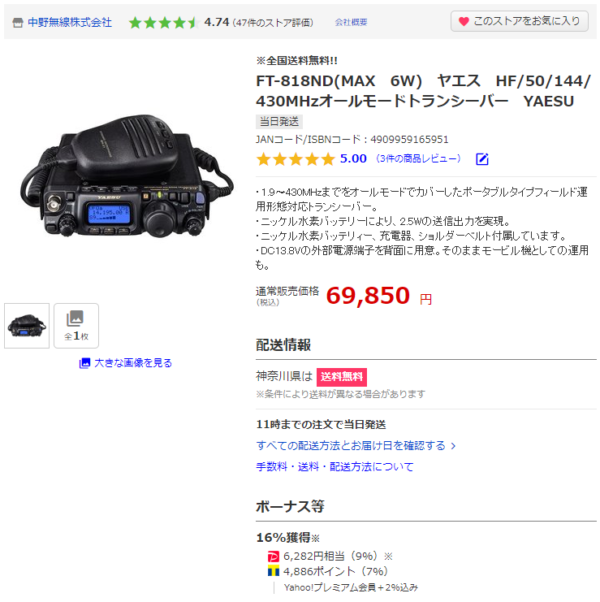Open the 会社概要 company overview link
Viewport: 600px width, 602px height.
point(350,22)
